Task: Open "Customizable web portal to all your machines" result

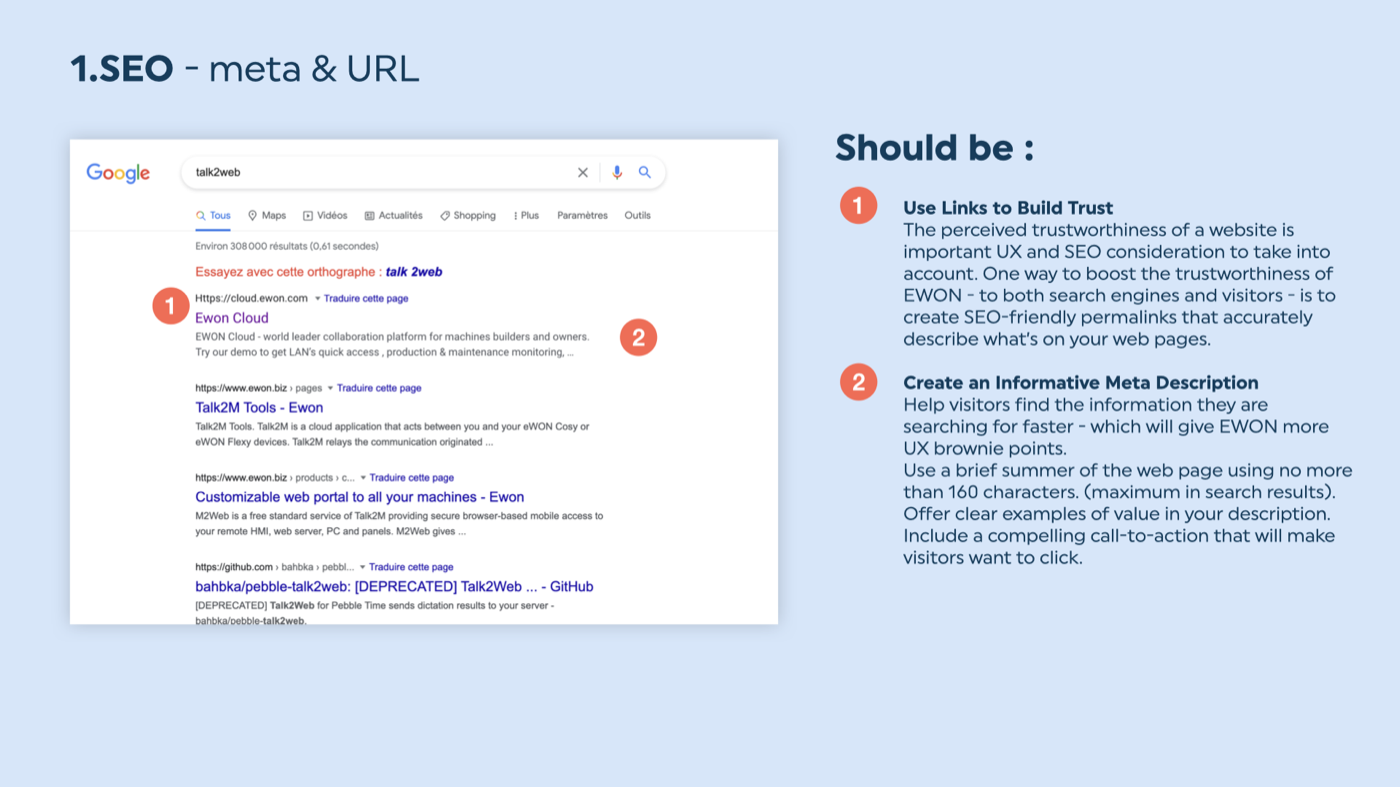Action: (360, 497)
